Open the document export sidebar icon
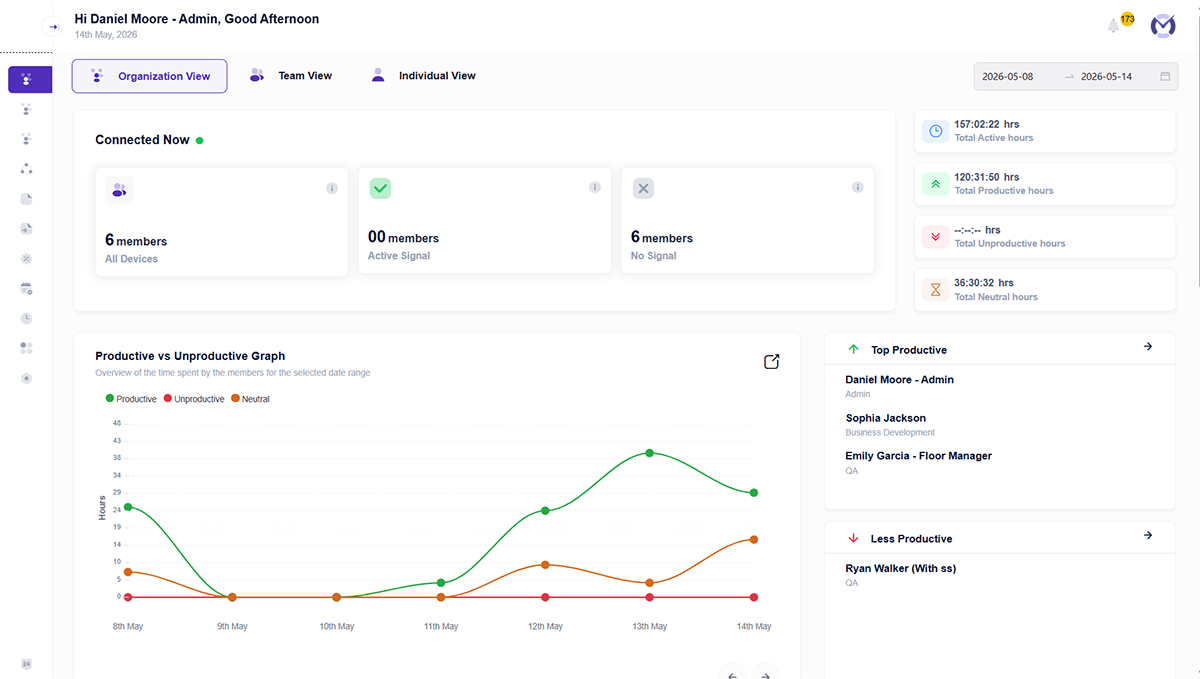The image size is (1200, 679). tap(26, 228)
